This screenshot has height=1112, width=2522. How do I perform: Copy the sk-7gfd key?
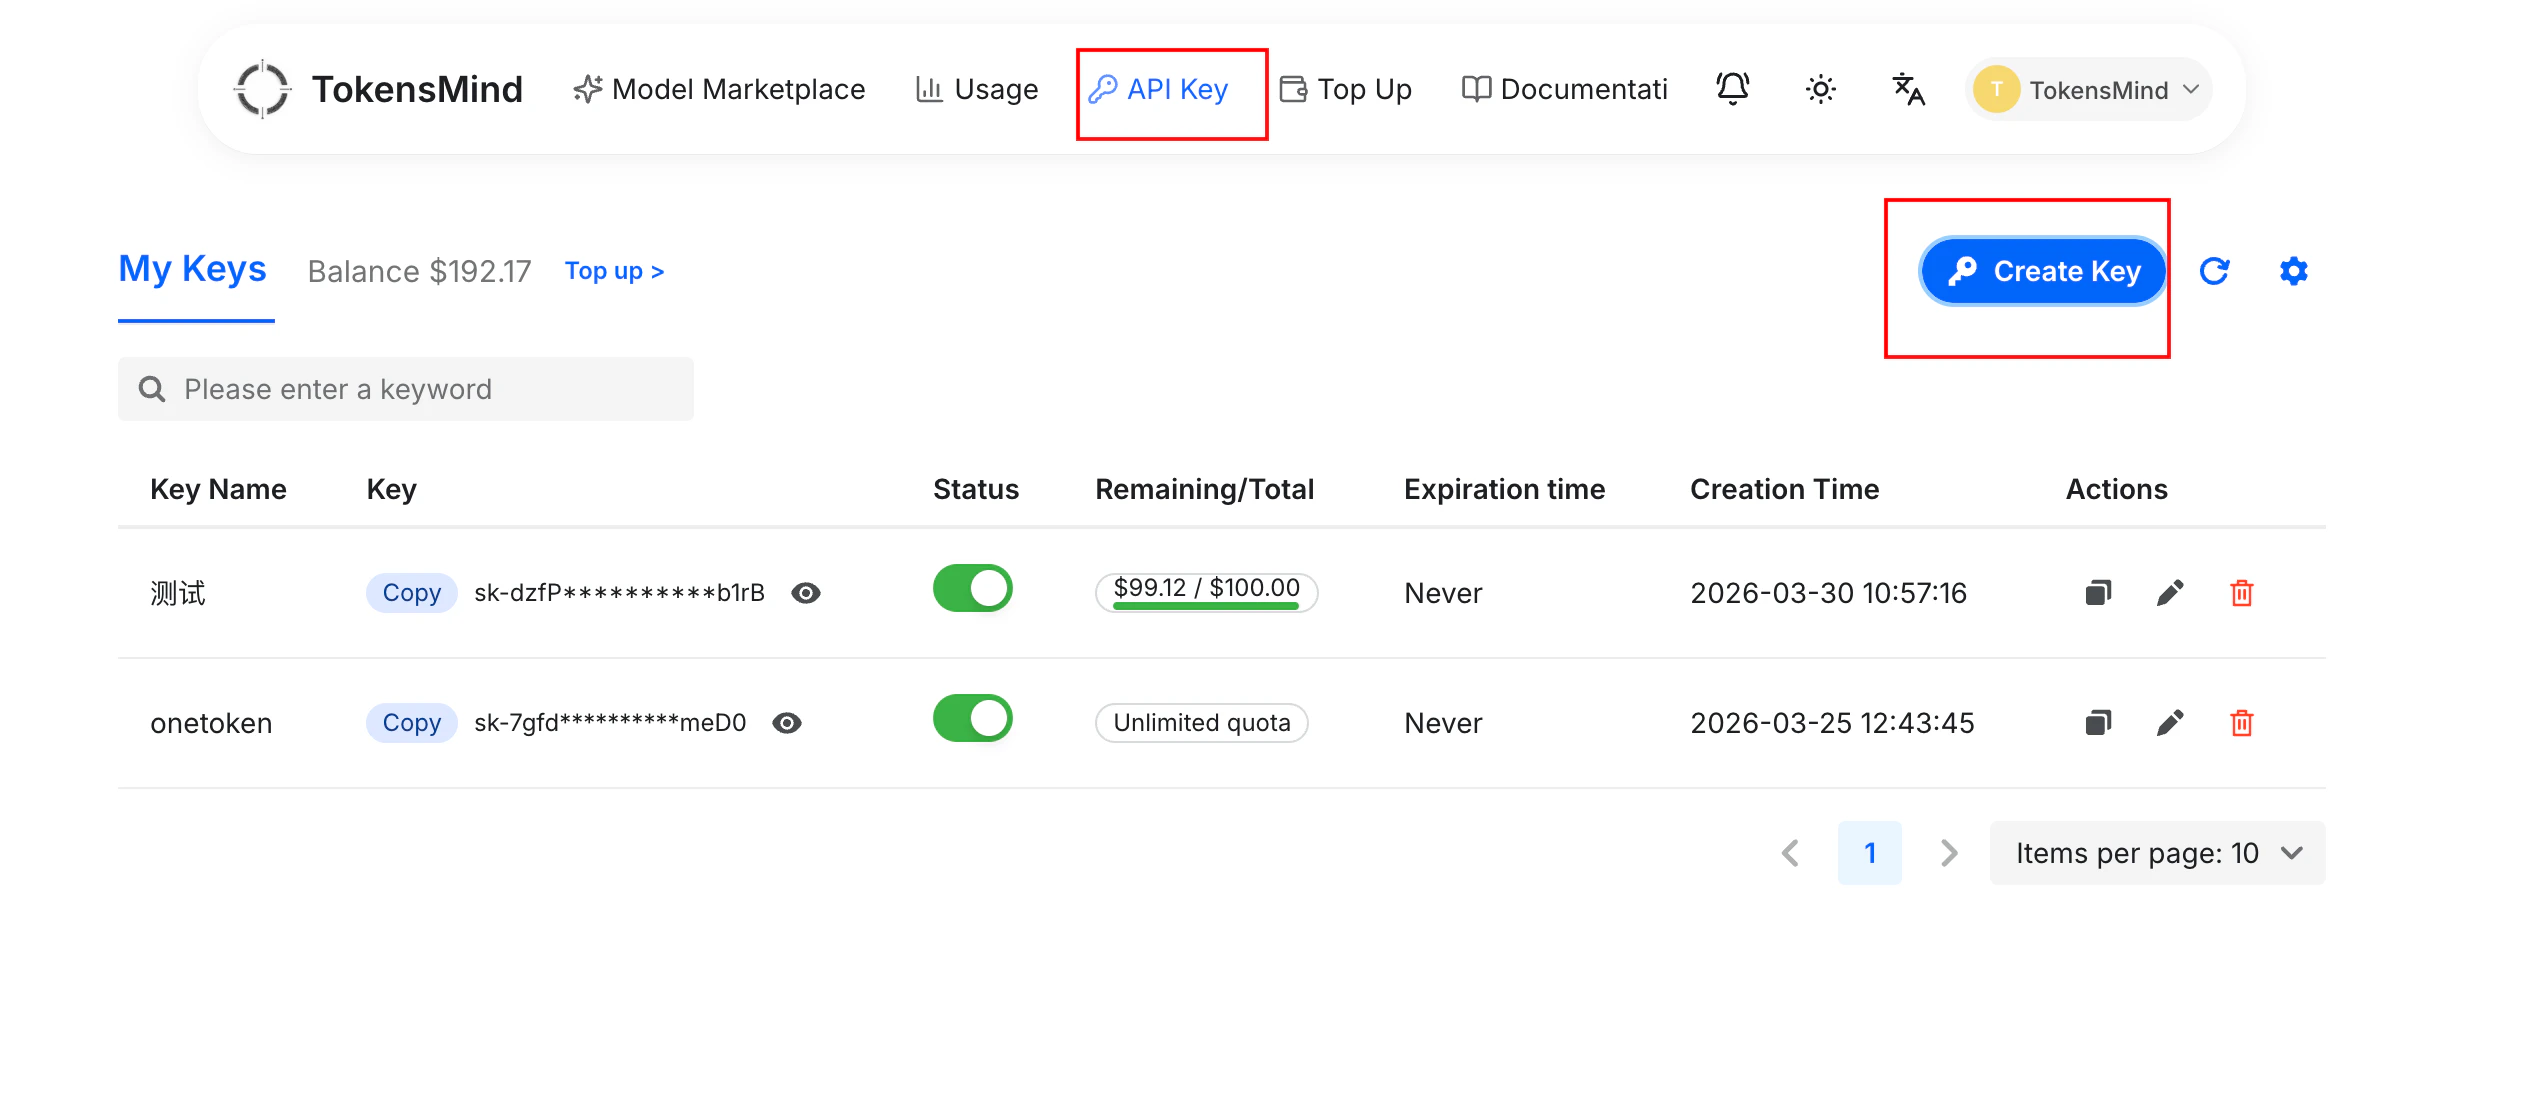pos(411,723)
